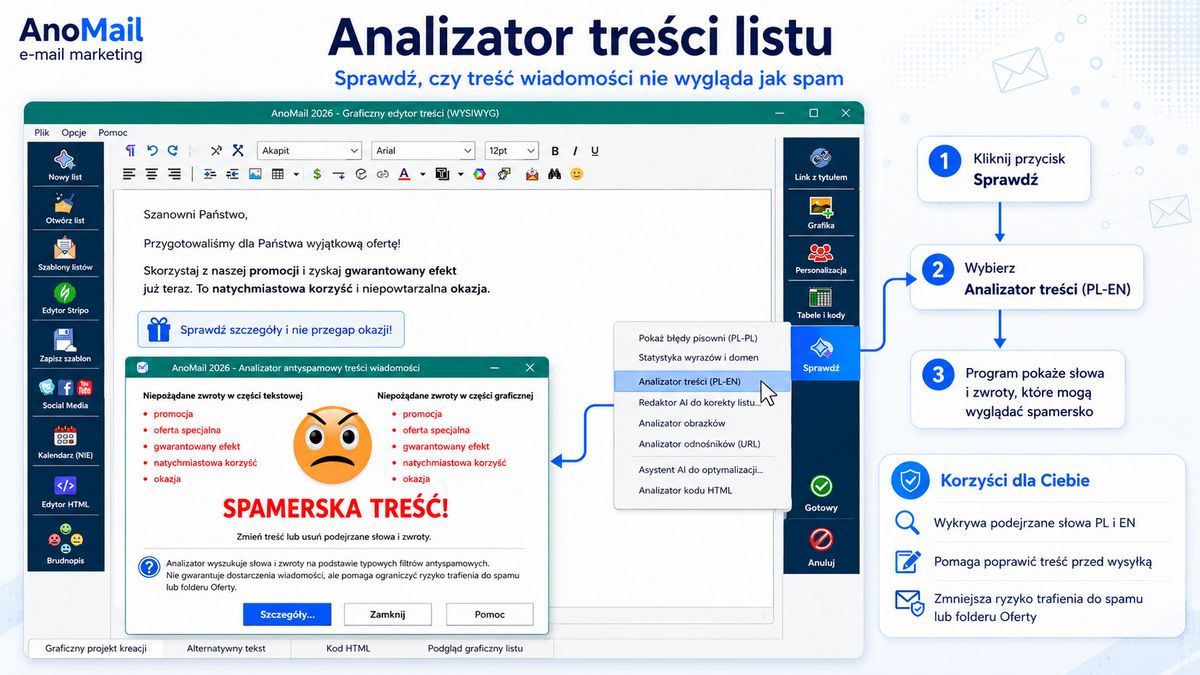Select Pokaż błędy pisowni (PL-PL)

coord(696,338)
